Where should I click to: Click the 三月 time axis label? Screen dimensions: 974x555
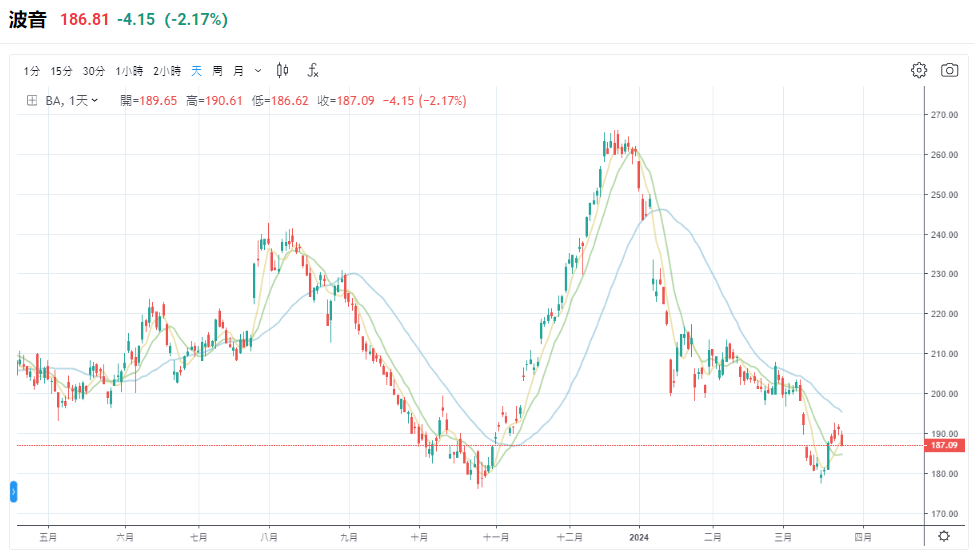click(783, 537)
